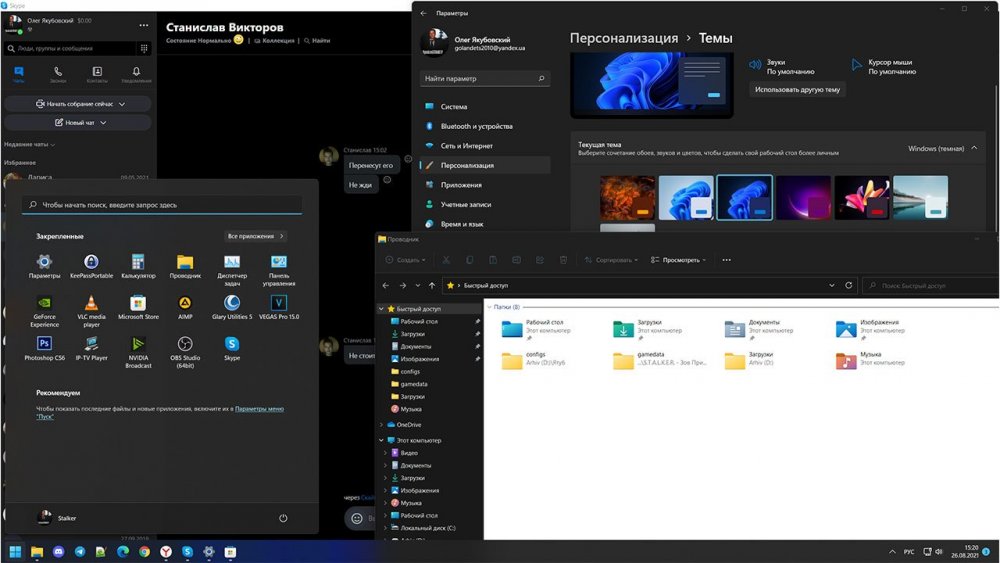Launch VEGAS Pro 15.0 icon
This screenshot has height=563, width=1000.
coord(279,303)
